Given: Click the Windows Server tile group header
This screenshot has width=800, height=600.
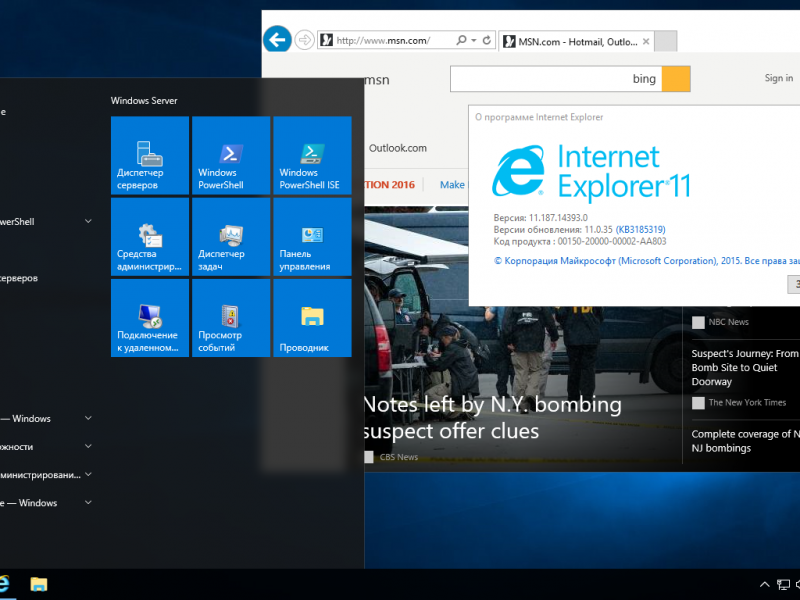Looking at the screenshot, I should click(x=144, y=101).
